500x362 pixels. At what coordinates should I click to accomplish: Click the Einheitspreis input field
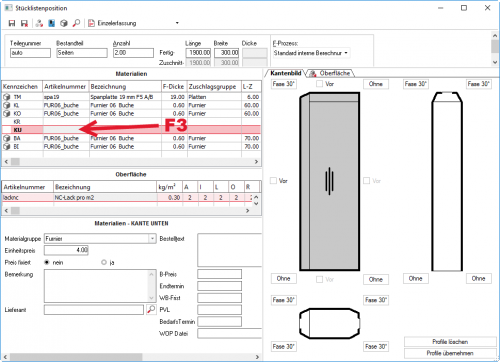[x=66, y=250]
